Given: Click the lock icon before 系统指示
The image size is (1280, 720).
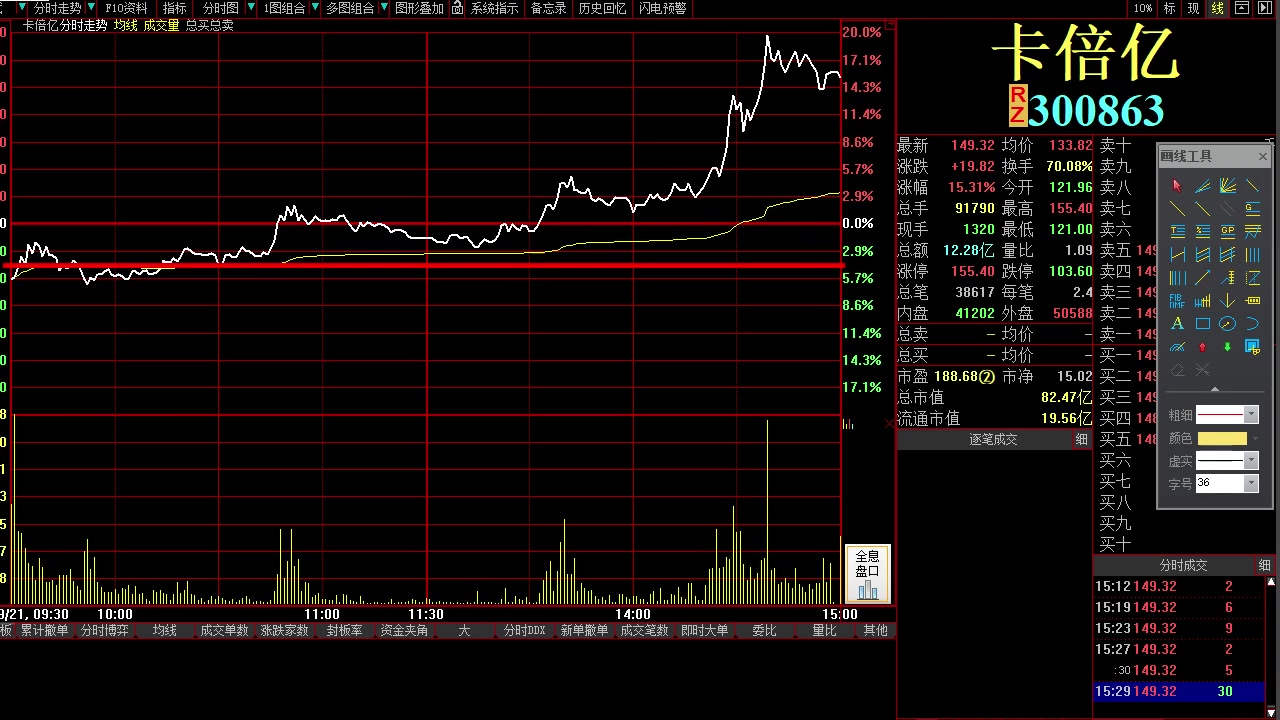Looking at the screenshot, I should click(x=457, y=8).
